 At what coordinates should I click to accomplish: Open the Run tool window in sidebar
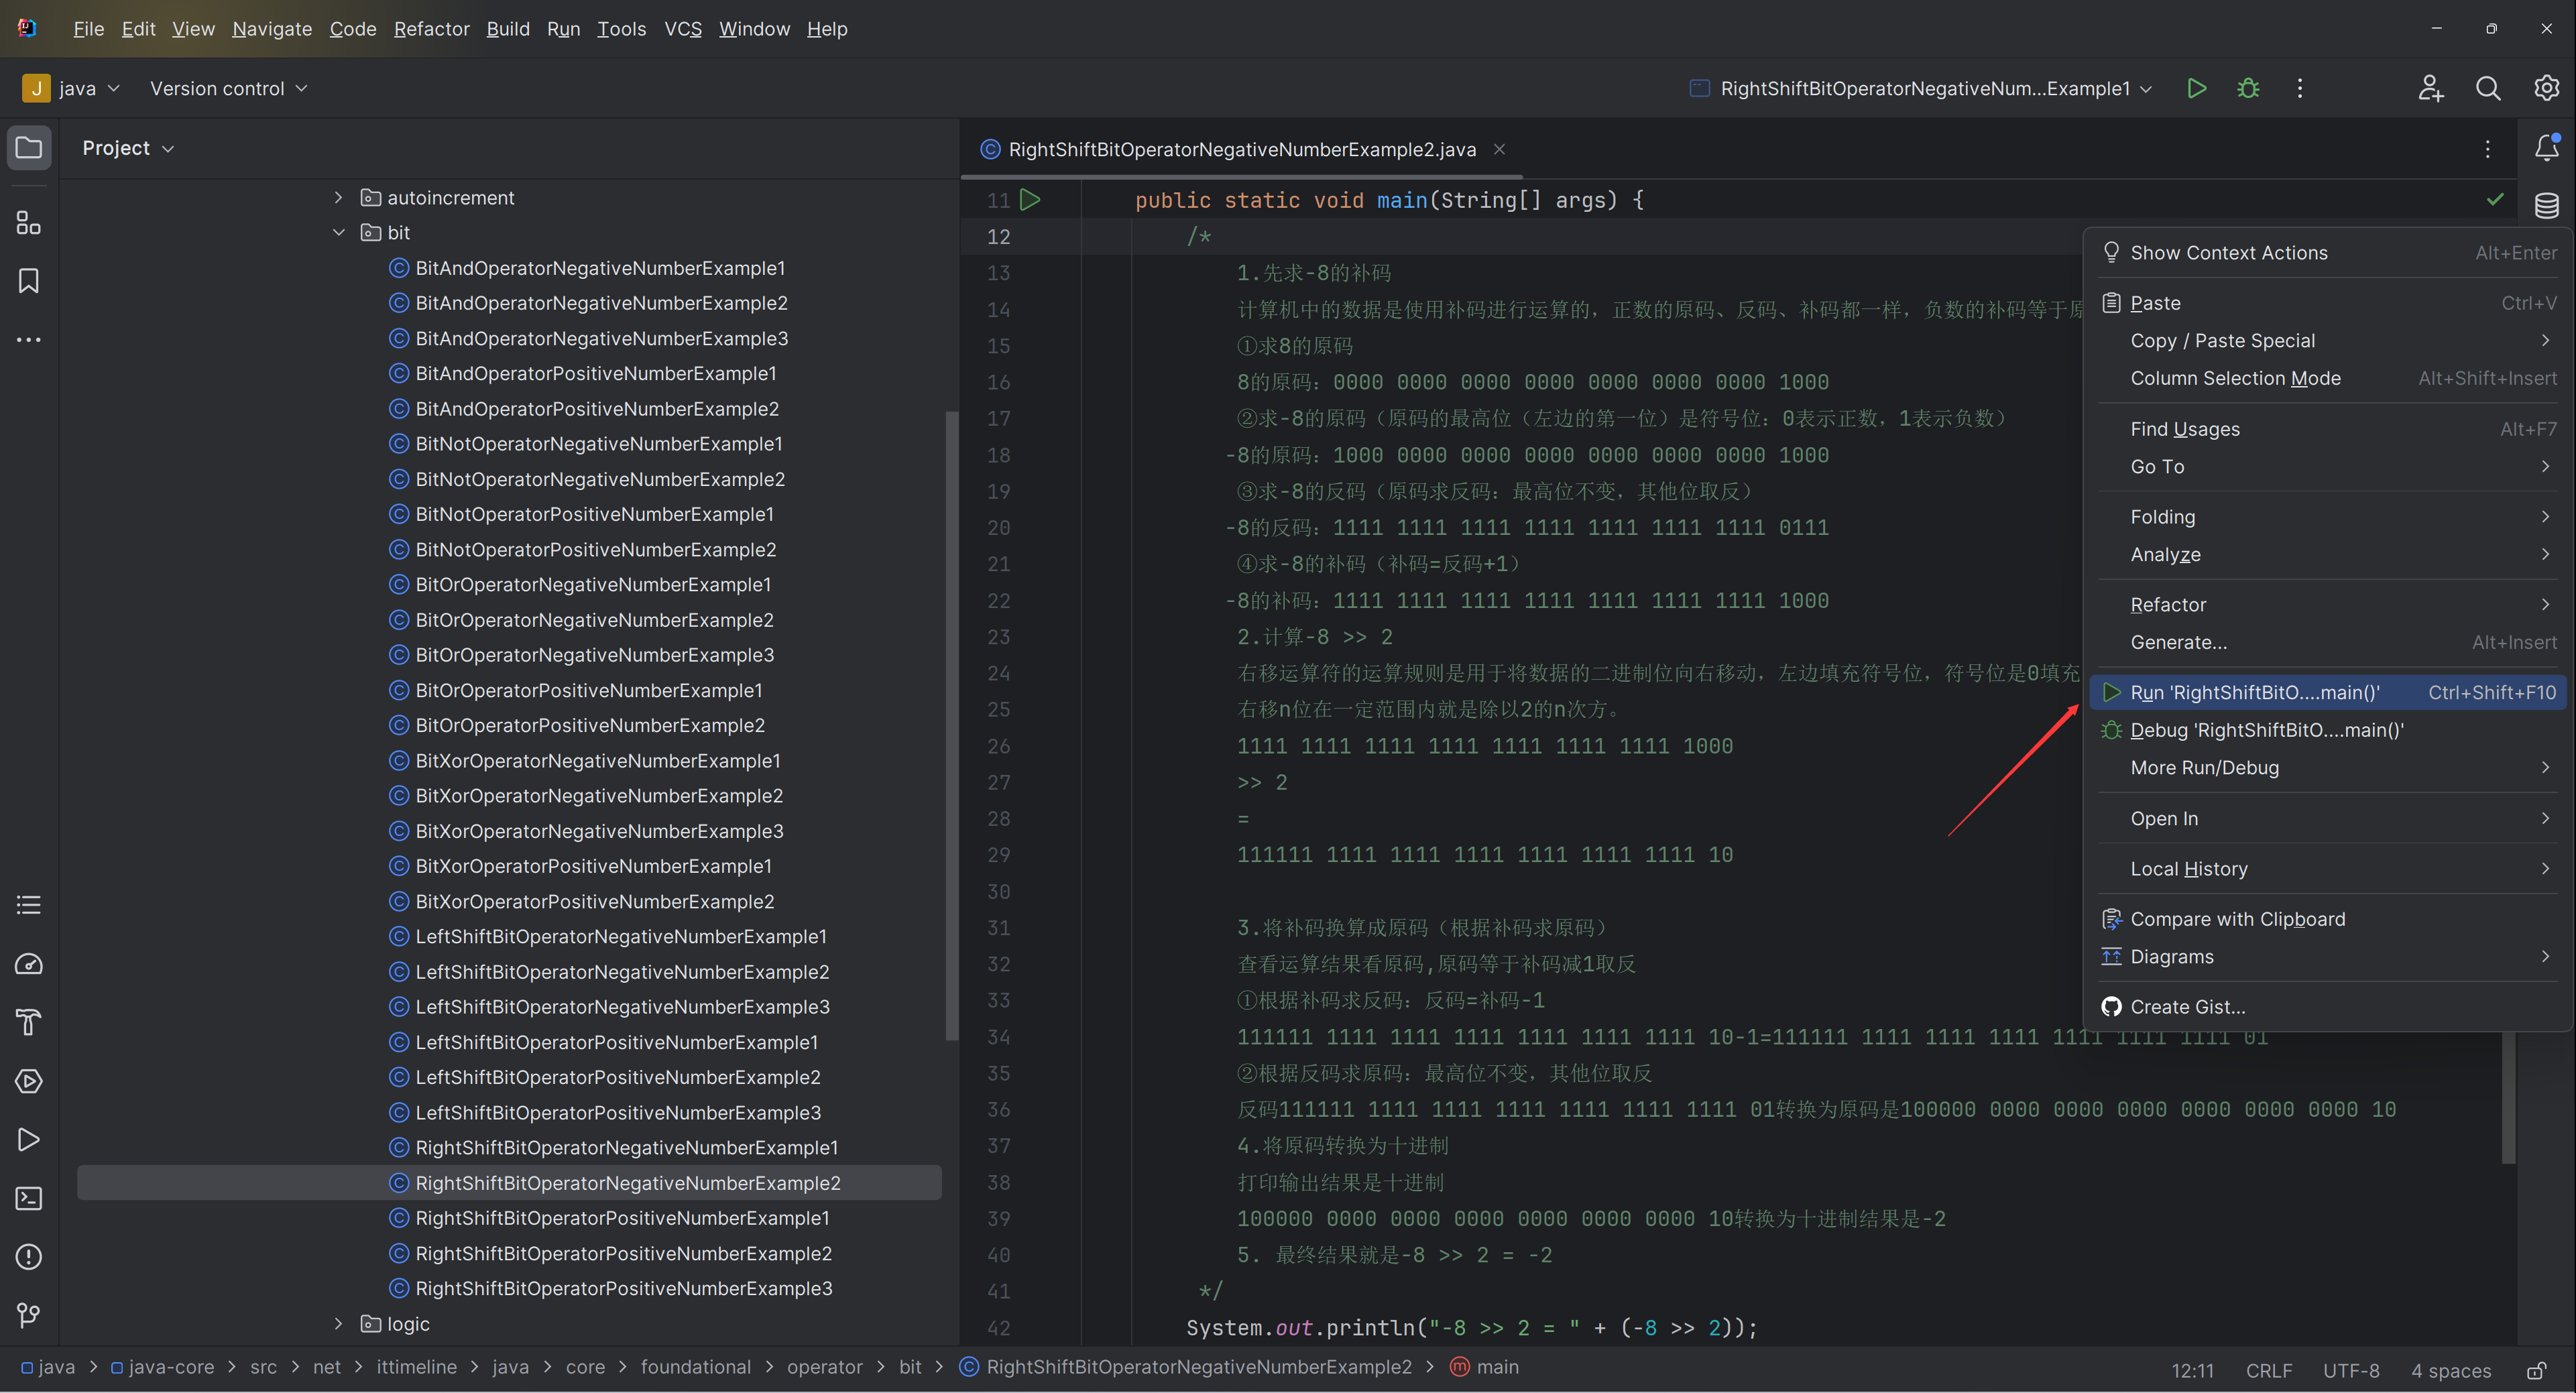click(x=29, y=1139)
